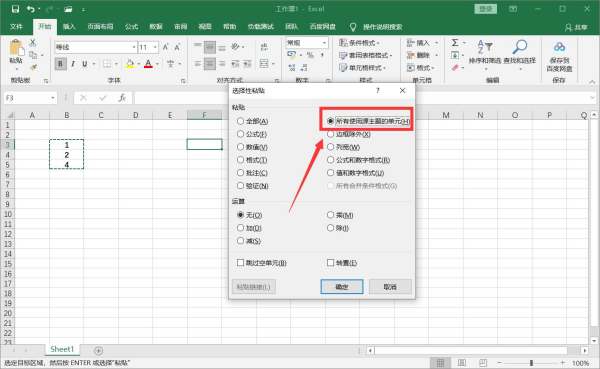Click the Format Painter brush icon
The height and width of the screenshot is (369, 600).
tap(34, 67)
